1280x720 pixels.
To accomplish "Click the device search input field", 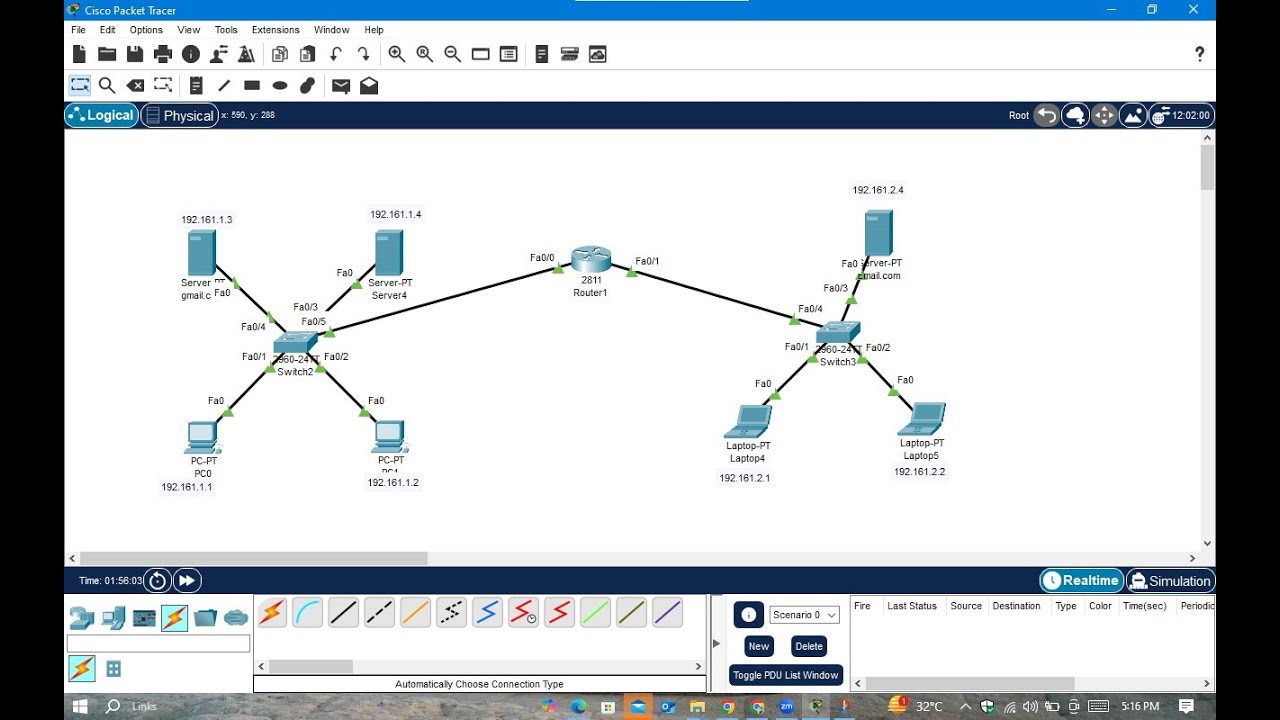I will coord(158,643).
